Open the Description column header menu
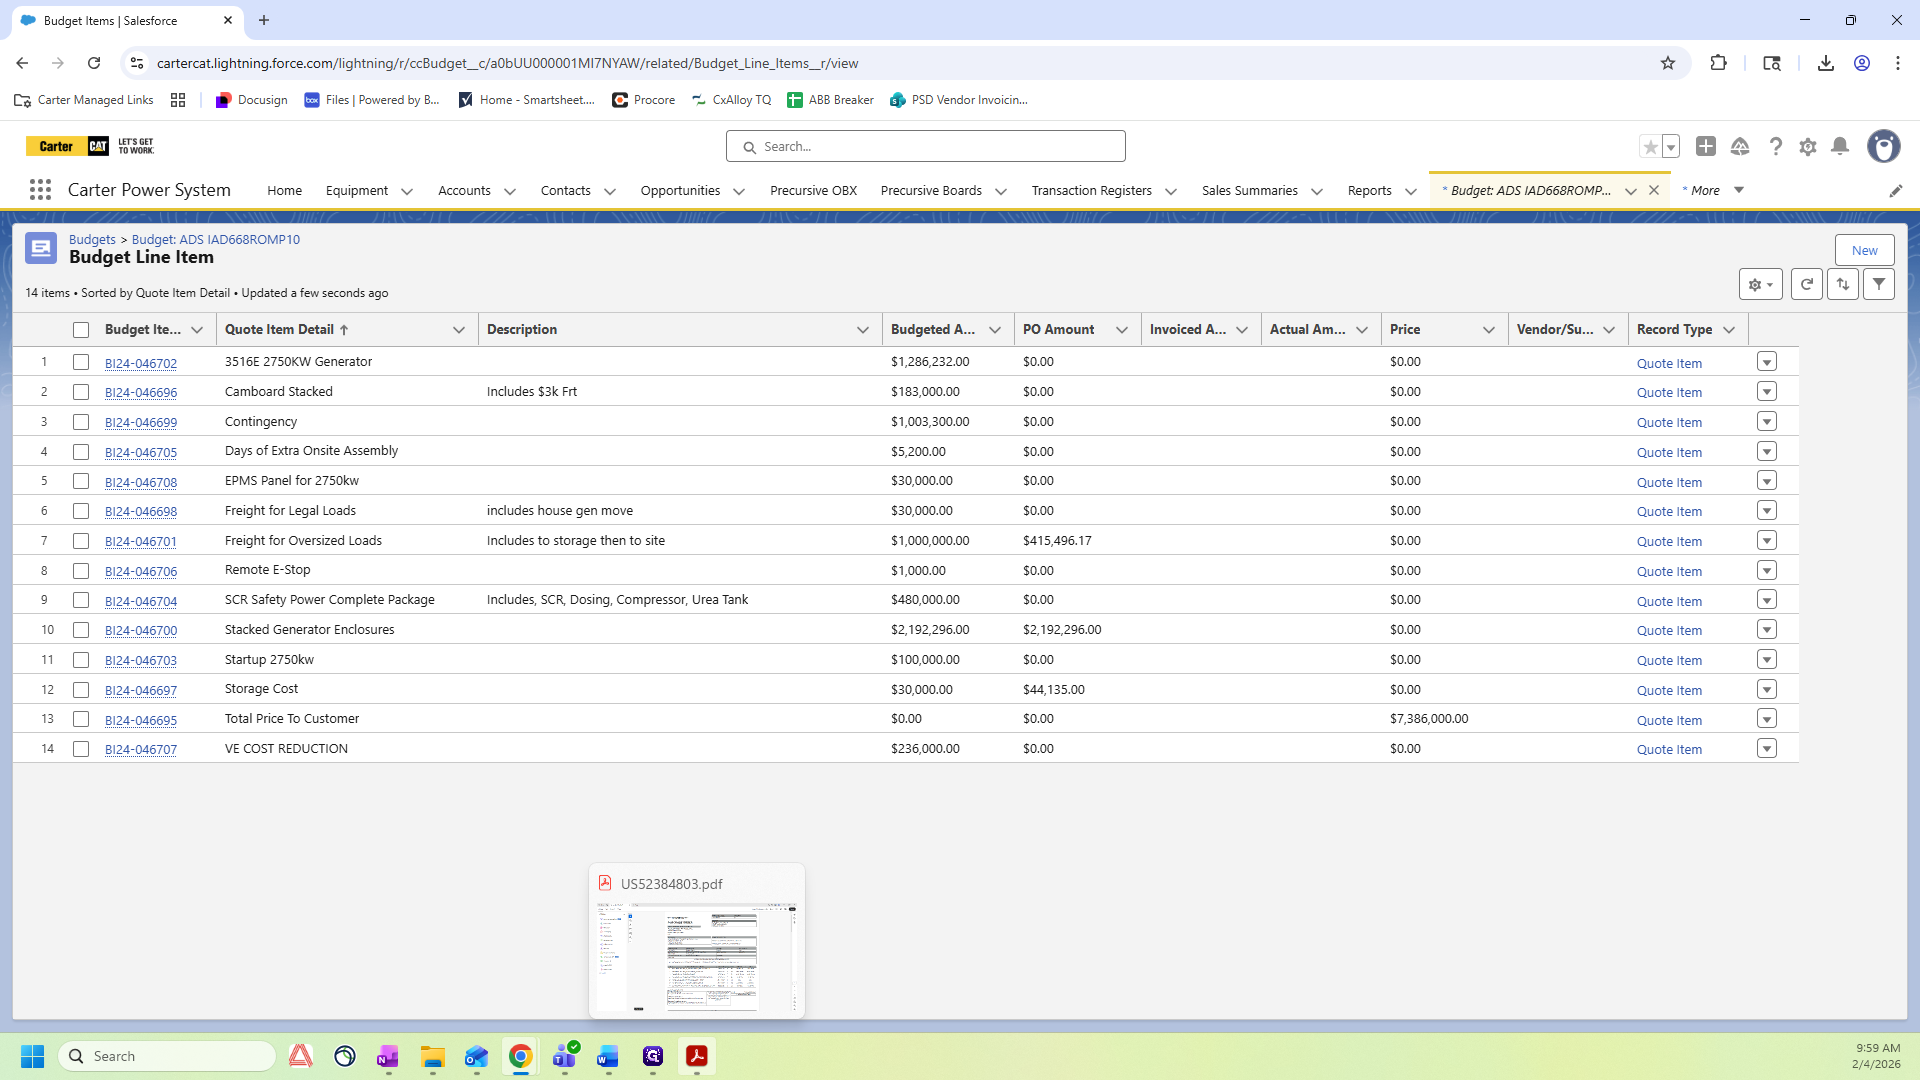The height and width of the screenshot is (1080, 1920). point(862,330)
